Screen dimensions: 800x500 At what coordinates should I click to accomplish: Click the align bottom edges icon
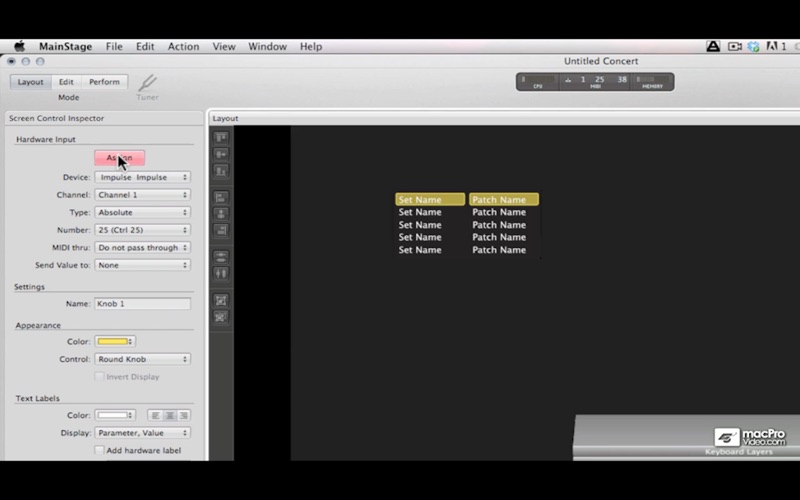[221, 171]
